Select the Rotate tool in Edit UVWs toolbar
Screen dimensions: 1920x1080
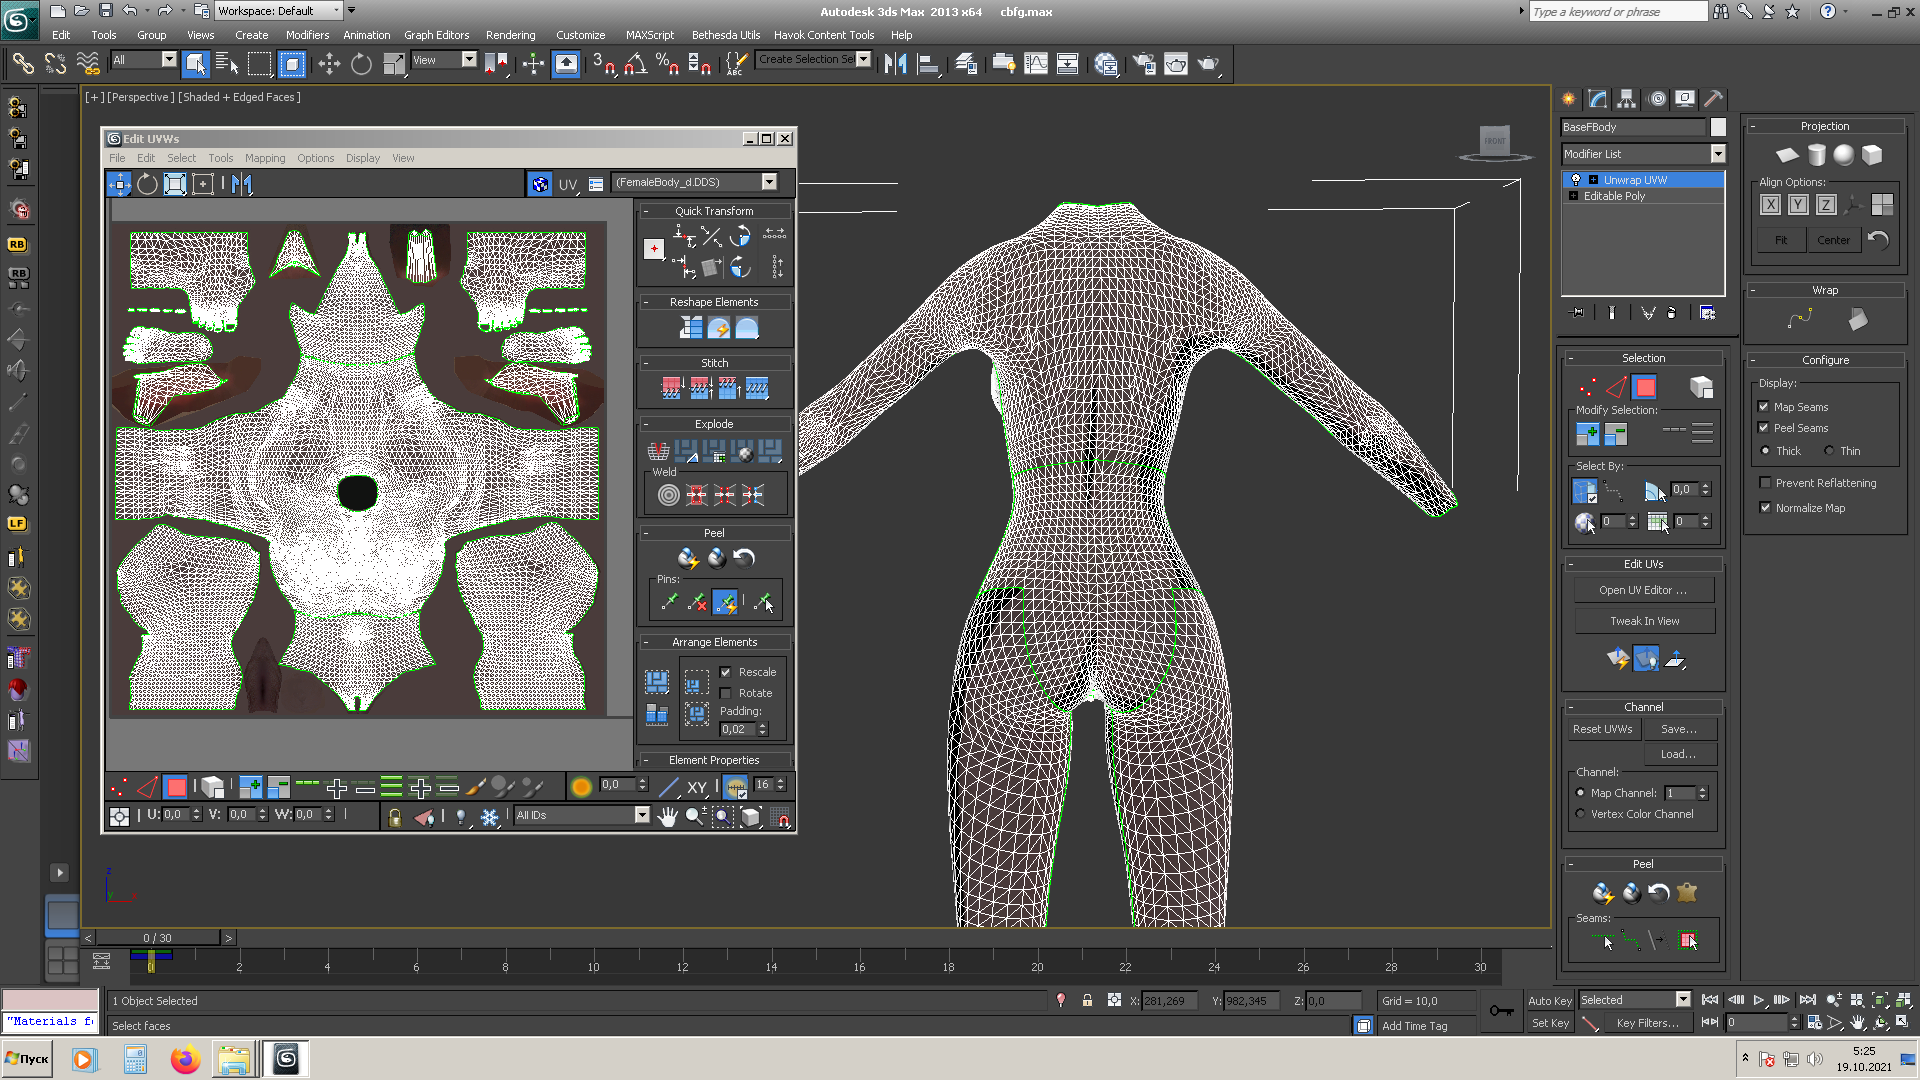click(x=146, y=184)
